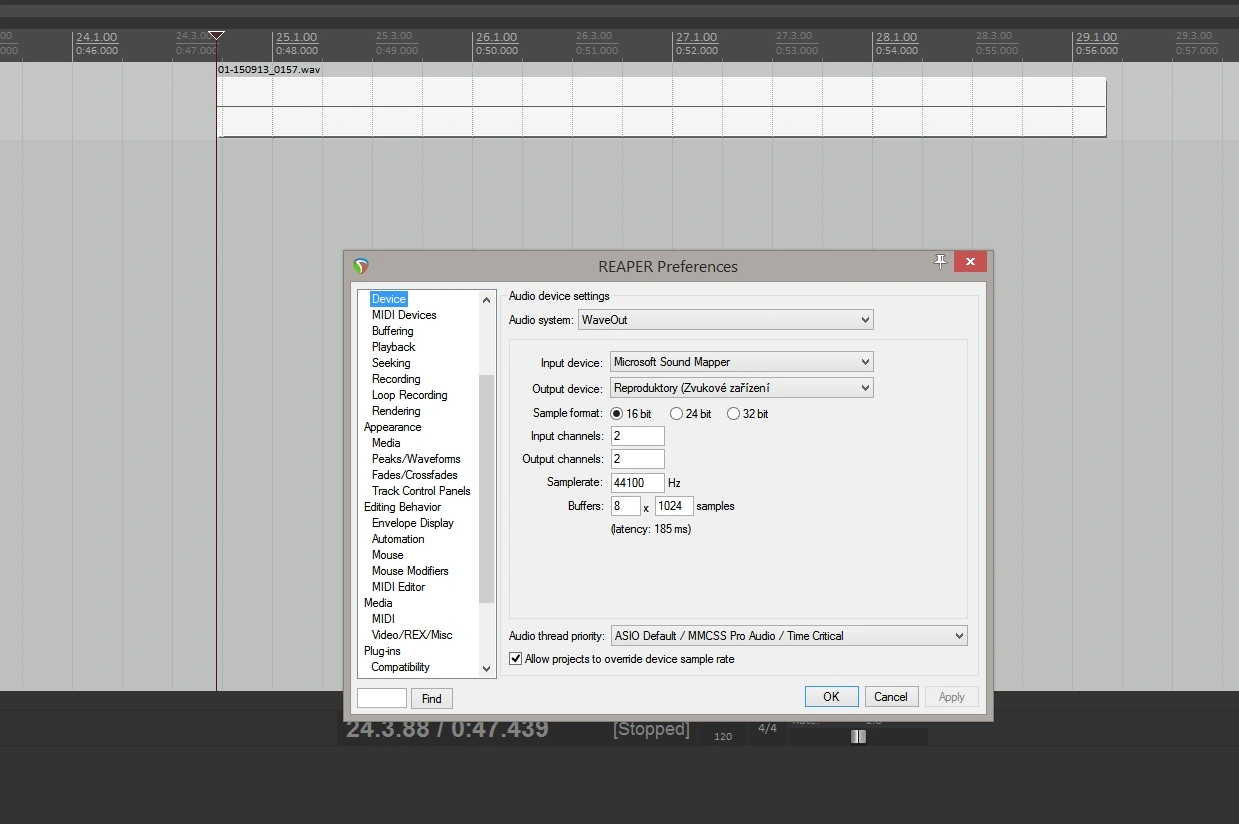The width and height of the screenshot is (1239, 824).
Task: Click the preferences tree scroll down arrow
Action: pyautogui.click(x=487, y=668)
